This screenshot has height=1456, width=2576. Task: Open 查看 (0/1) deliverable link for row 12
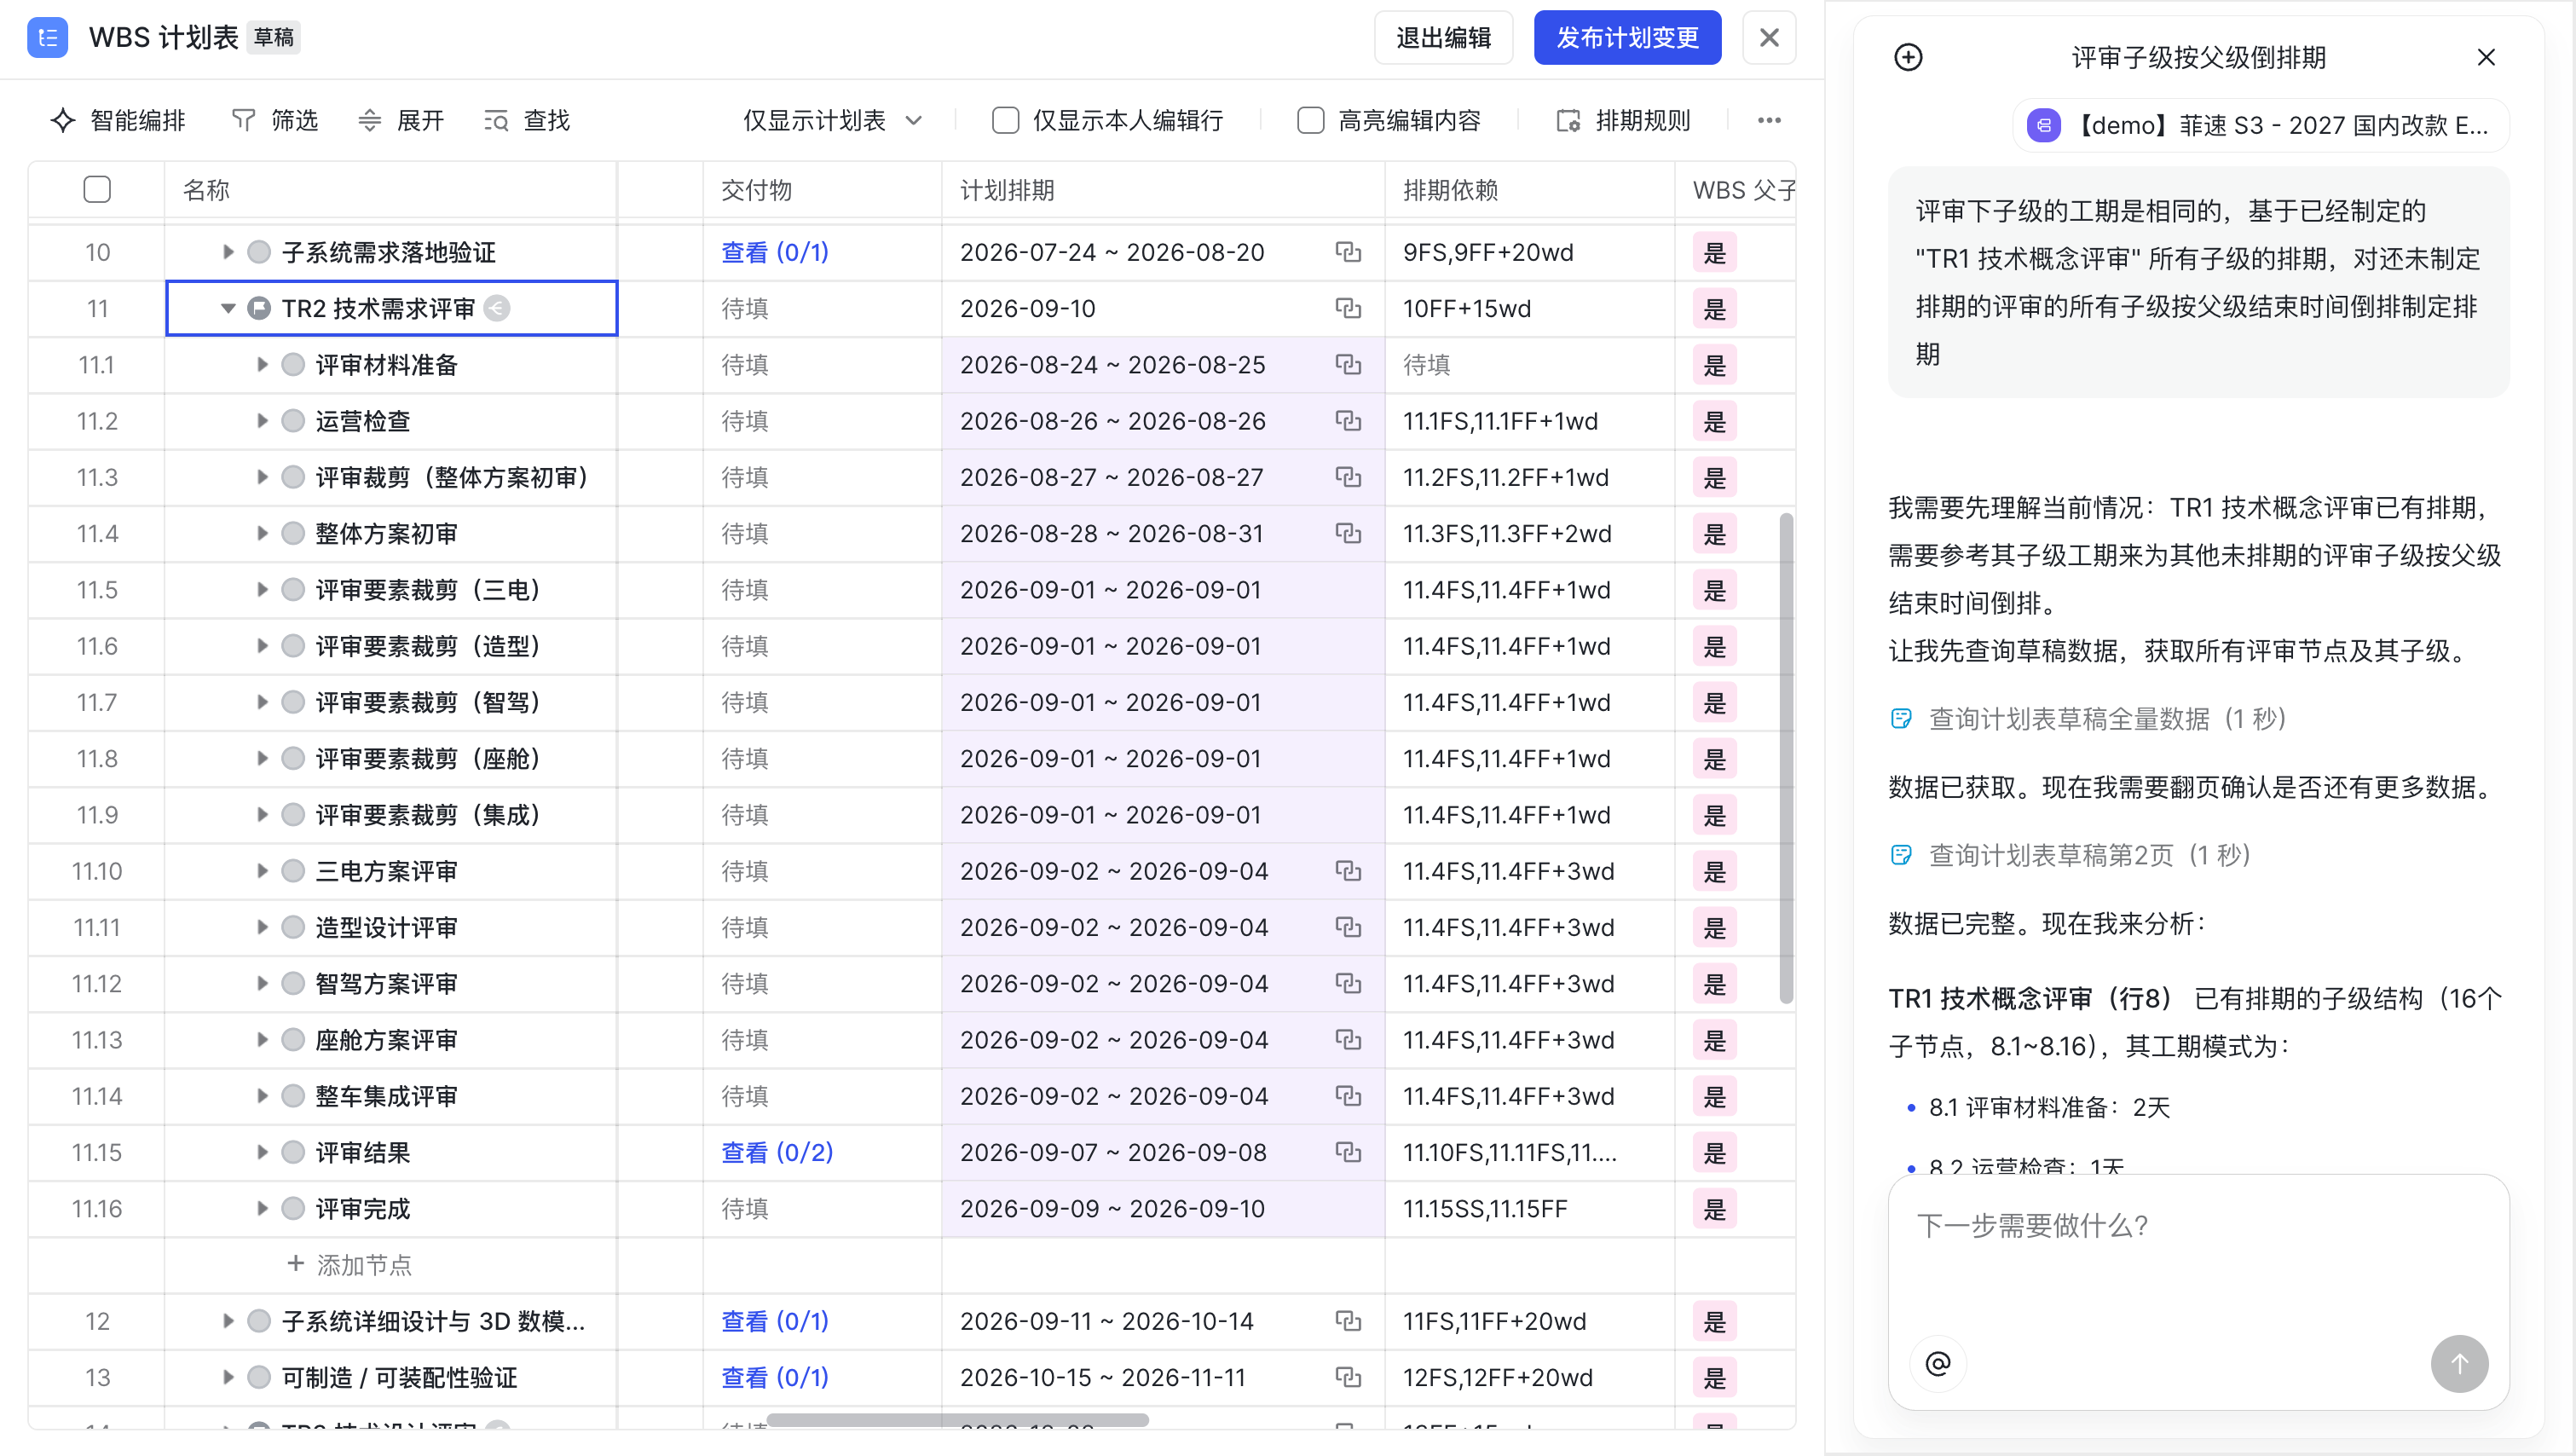pyautogui.click(x=775, y=1321)
